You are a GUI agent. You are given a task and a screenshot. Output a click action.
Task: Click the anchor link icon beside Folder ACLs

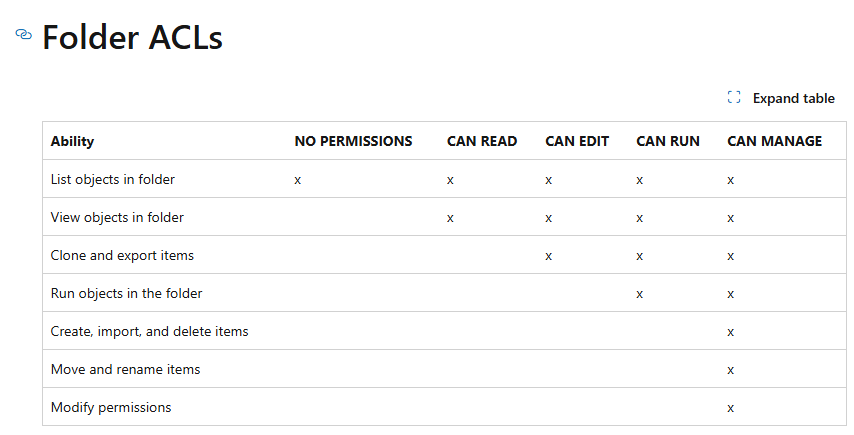coord(23,34)
